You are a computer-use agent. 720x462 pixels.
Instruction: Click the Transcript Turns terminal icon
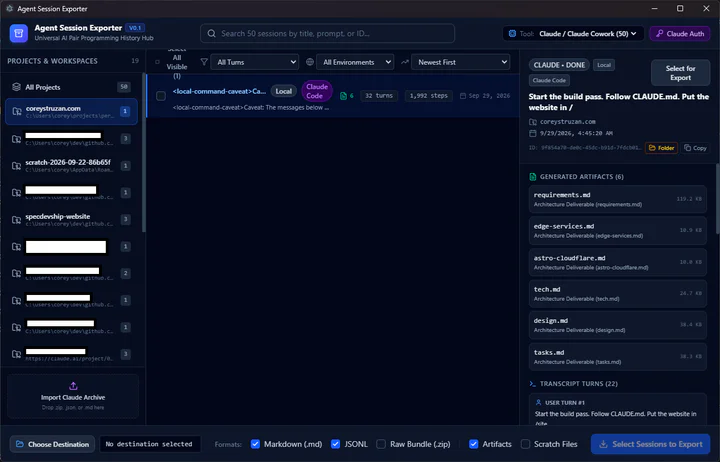pyautogui.click(x=533, y=383)
